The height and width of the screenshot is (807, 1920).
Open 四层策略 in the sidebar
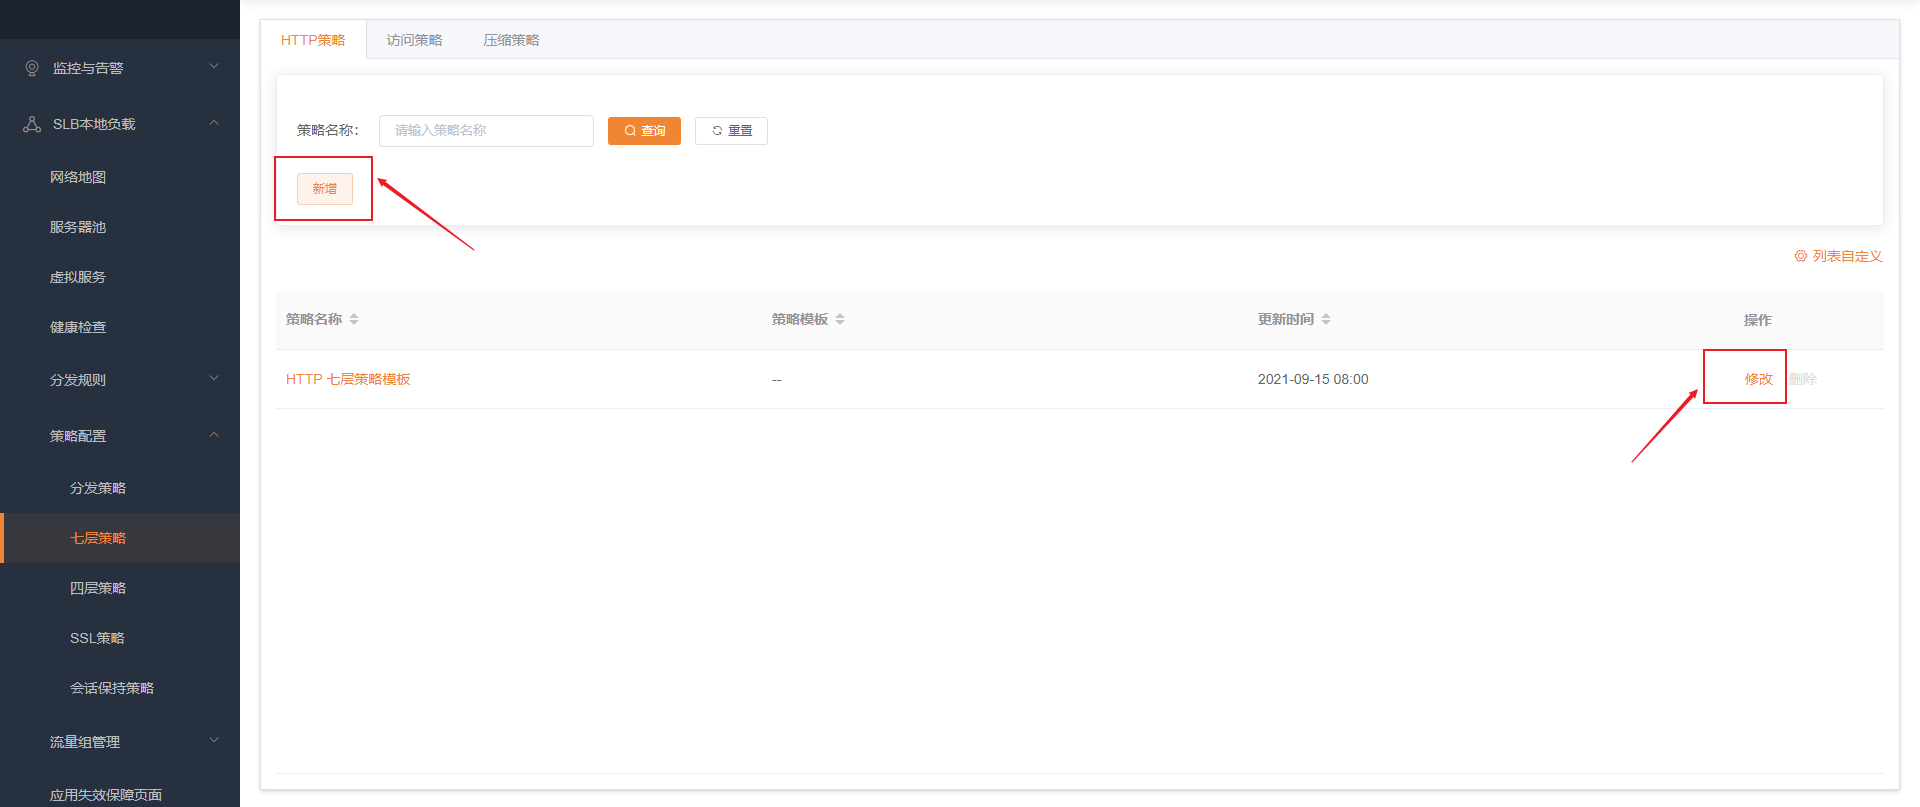point(98,588)
